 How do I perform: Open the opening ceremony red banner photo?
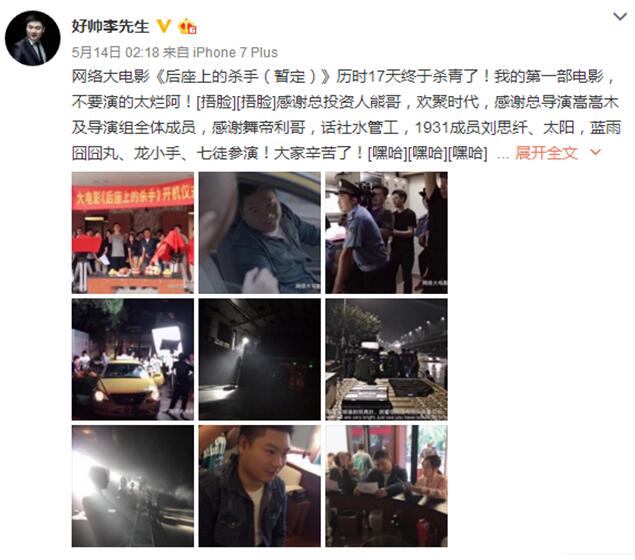point(133,233)
